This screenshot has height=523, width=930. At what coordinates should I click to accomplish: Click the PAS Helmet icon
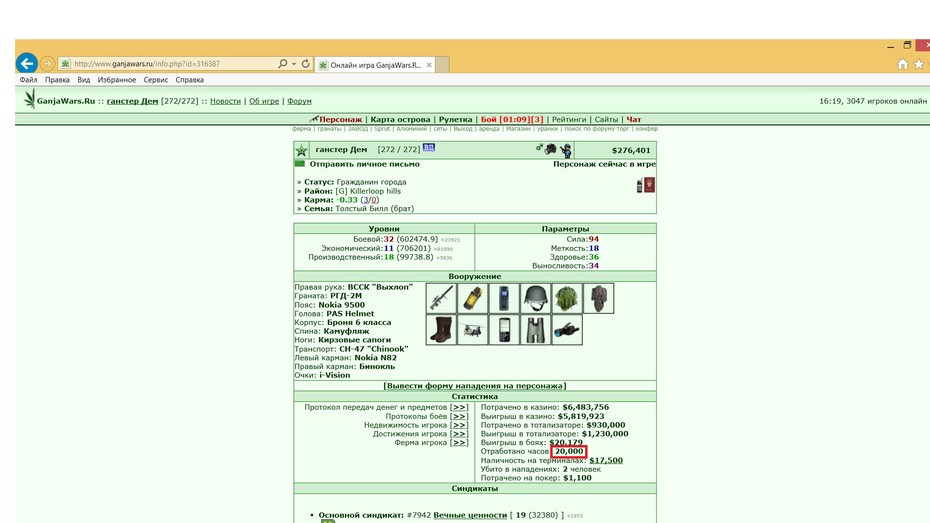tap(536, 298)
